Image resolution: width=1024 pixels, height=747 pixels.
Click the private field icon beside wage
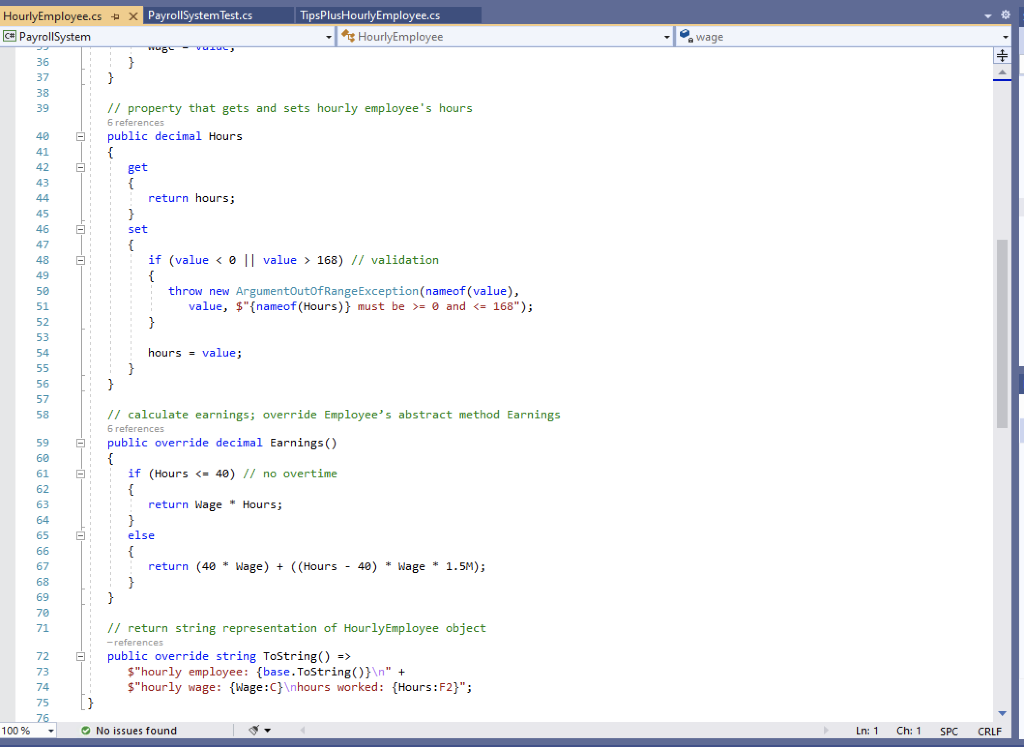686,37
